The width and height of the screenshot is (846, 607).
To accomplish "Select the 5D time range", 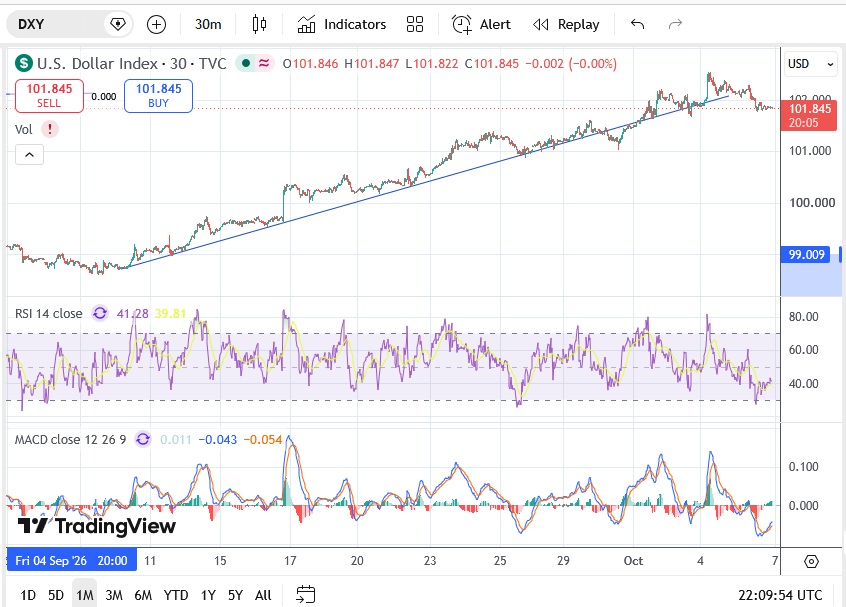I will (x=56, y=595).
